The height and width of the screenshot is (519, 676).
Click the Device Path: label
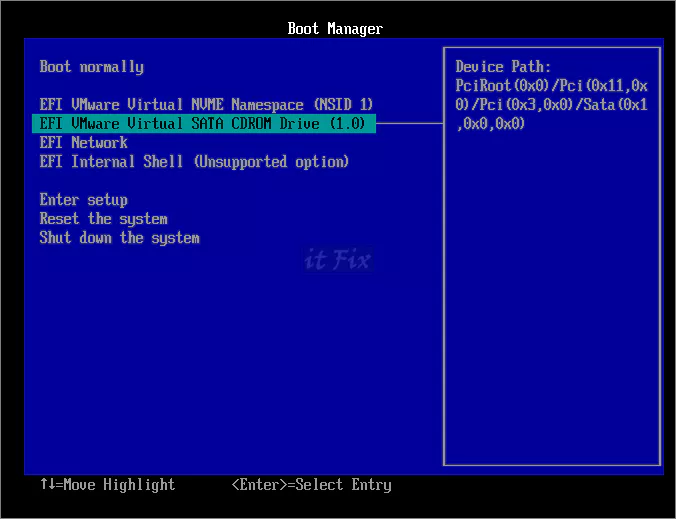(503, 67)
